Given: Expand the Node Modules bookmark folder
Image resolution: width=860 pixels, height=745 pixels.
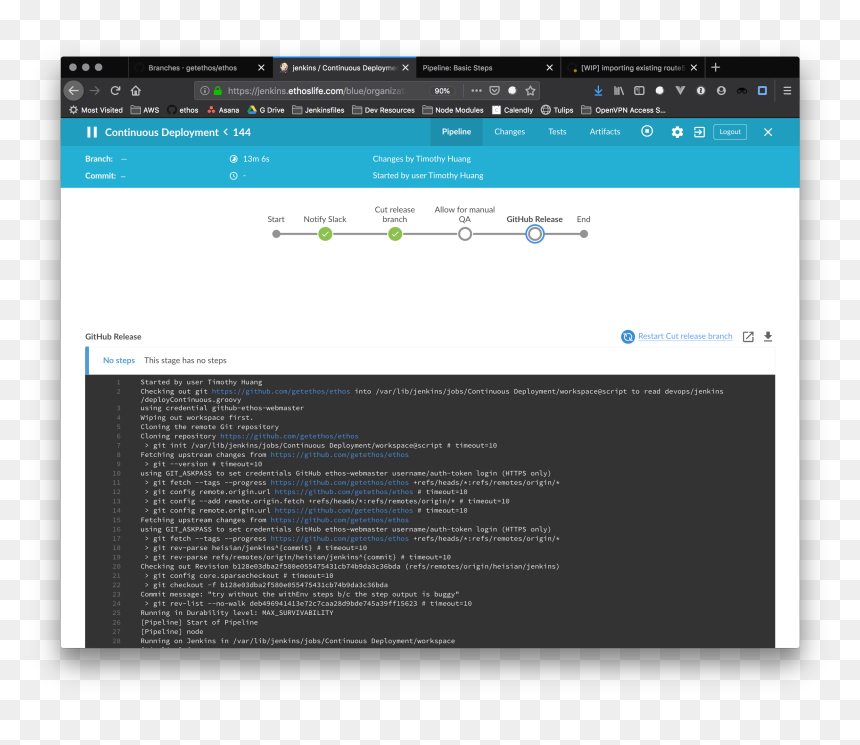Looking at the screenshot, I should (453, 110).
